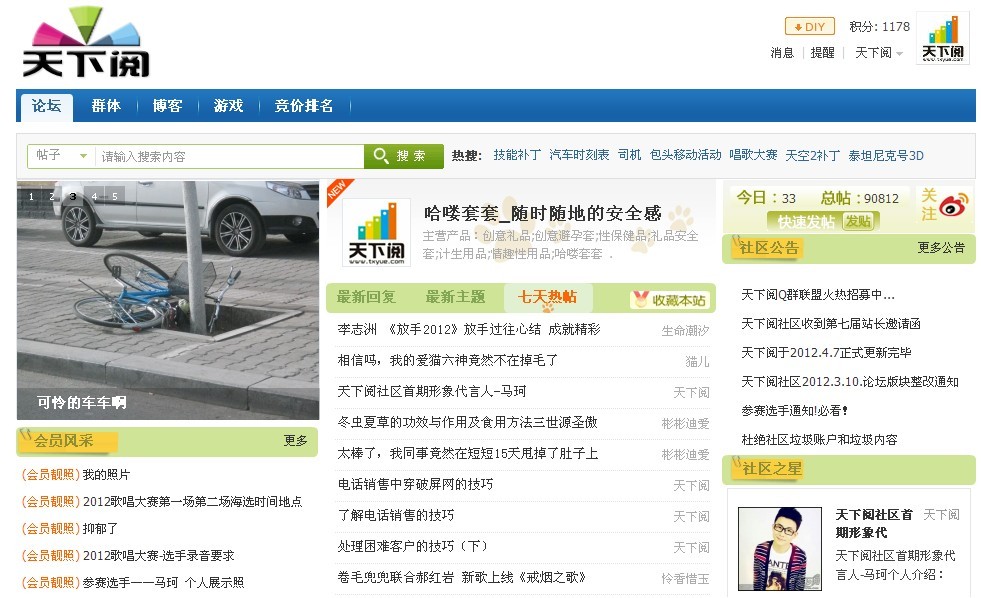The image size is (981, 598).
Task: Click the 可怜的车车啊 bicycle slideshow image
Action: [x=168, y=300]
